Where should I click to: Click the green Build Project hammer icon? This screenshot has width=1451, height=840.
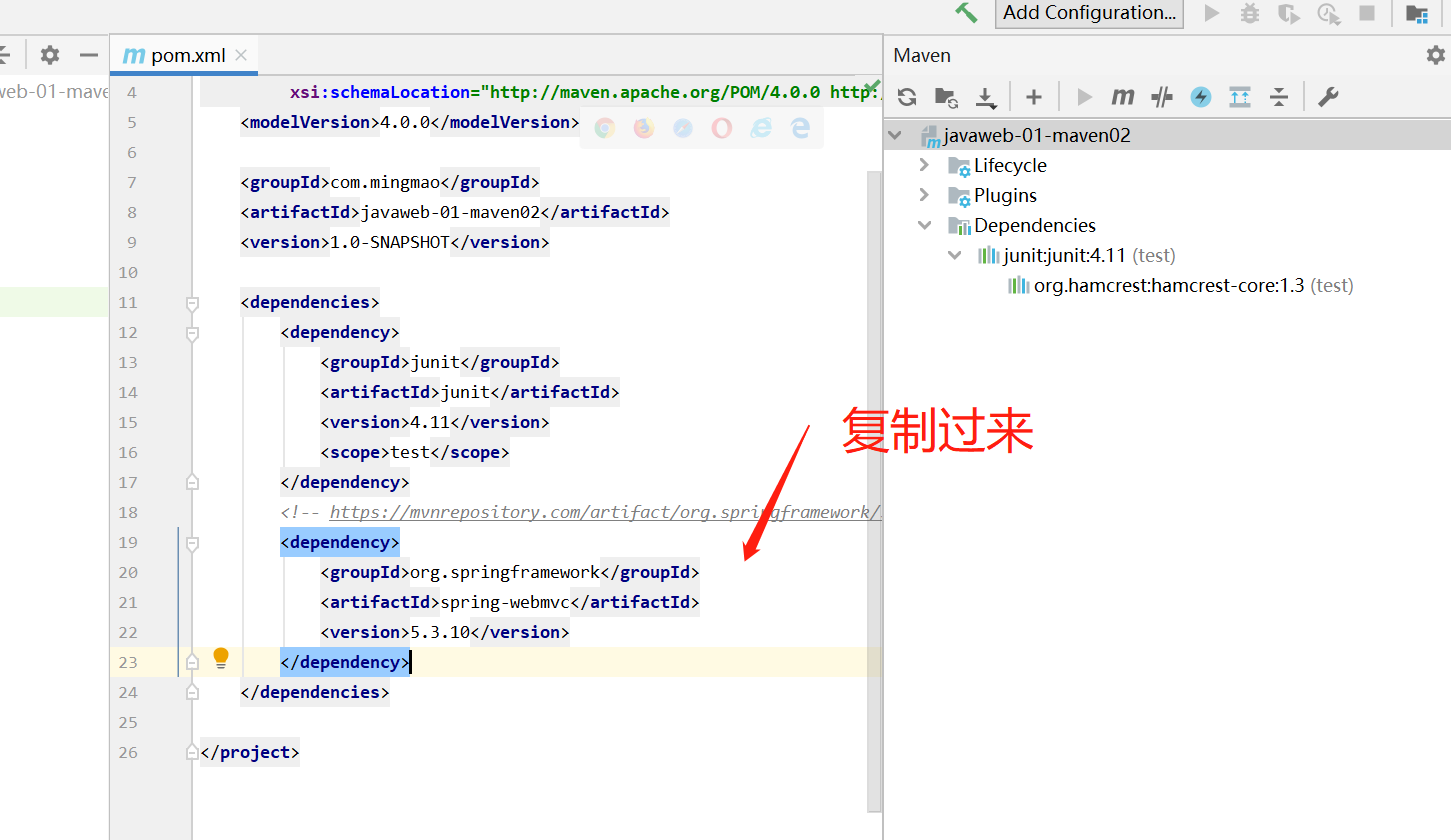(966, 12)
